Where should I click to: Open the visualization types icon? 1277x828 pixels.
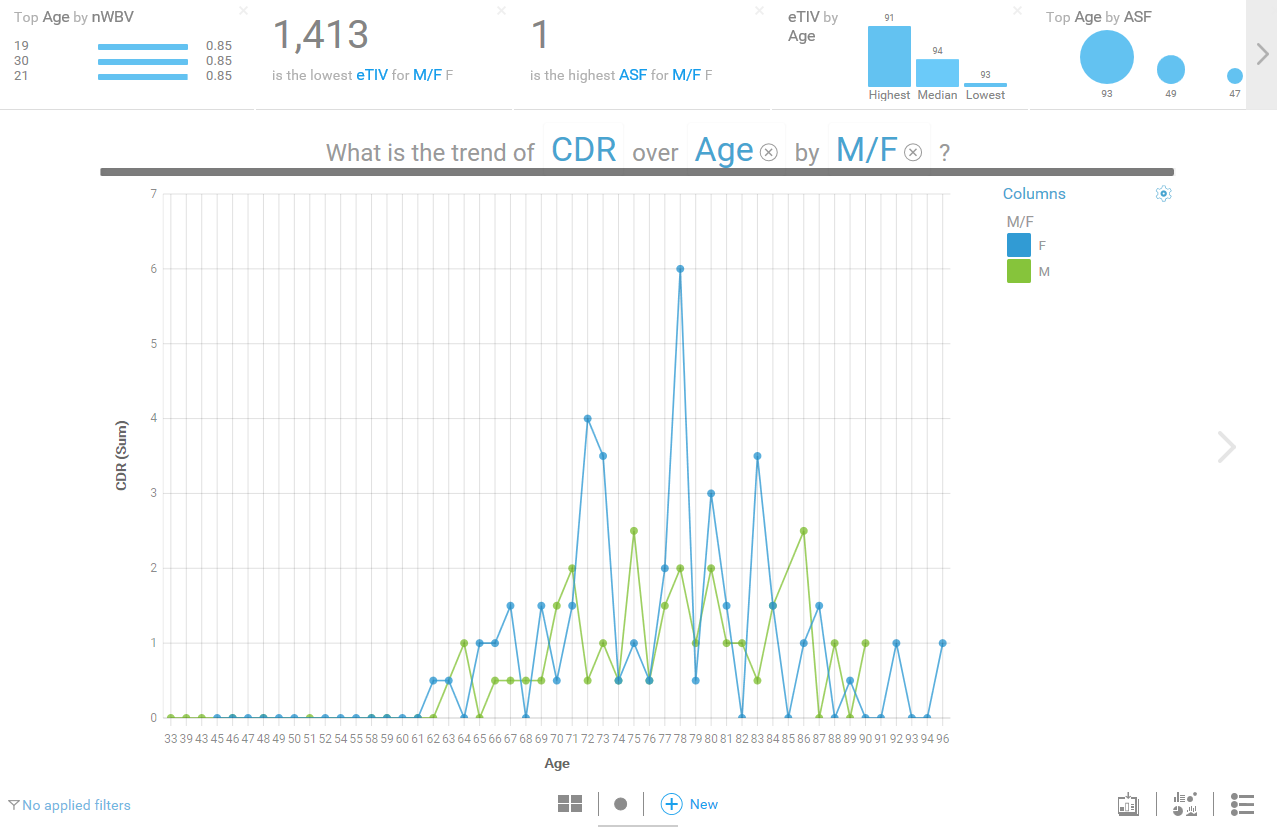pyautogui.click(x=1185, y=804)
